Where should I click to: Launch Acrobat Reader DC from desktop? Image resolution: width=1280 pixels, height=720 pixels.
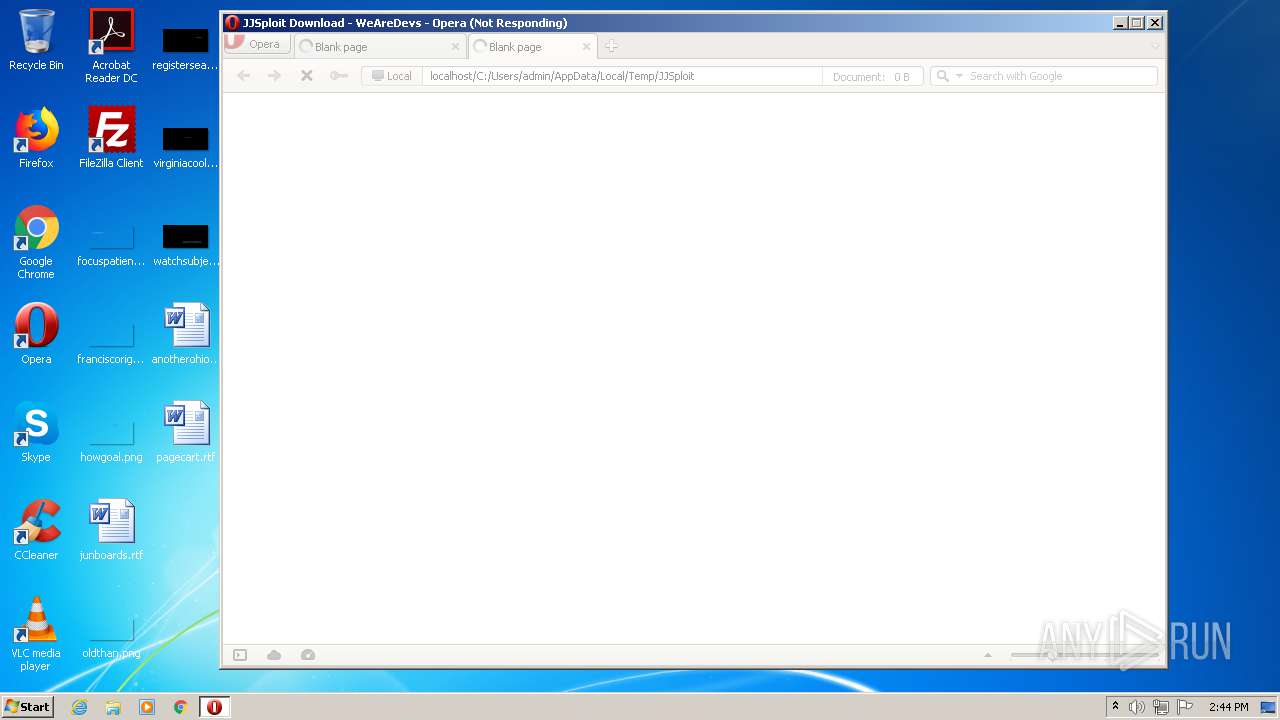click(111, 46)
